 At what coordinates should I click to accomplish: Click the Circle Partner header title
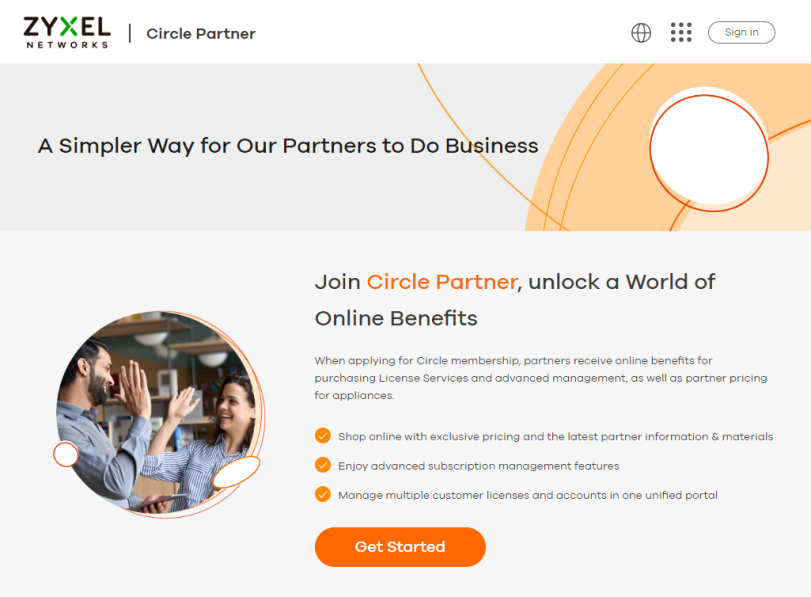[201, 34]
